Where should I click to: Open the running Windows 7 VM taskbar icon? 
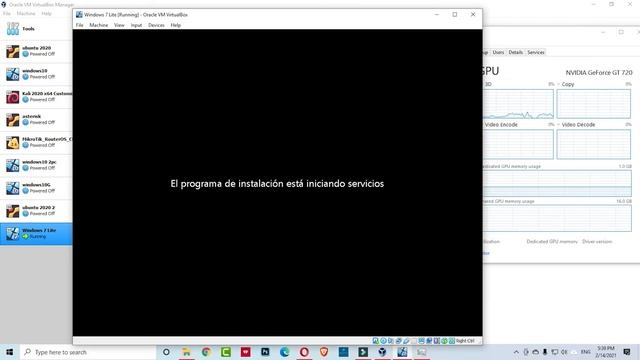coord(402,352)
